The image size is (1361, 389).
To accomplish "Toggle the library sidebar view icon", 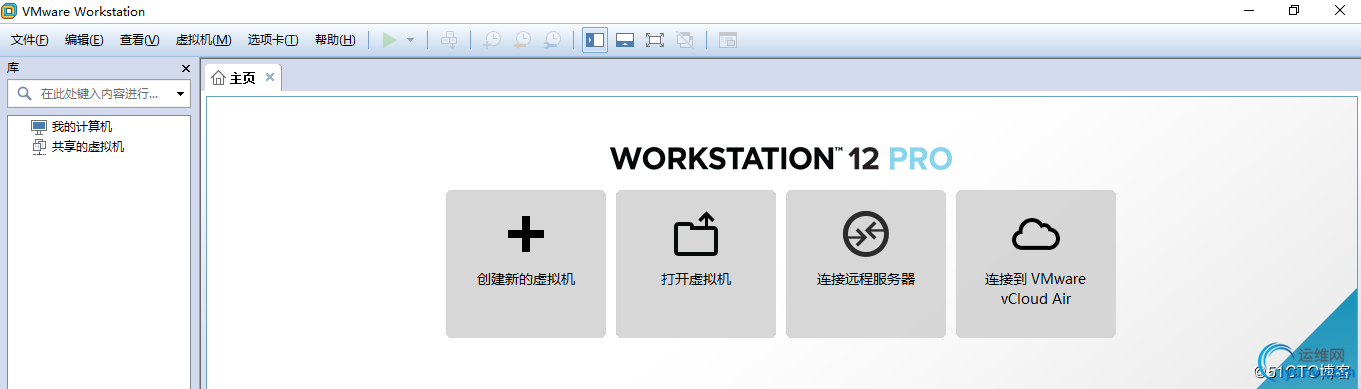I will [595, 40].
